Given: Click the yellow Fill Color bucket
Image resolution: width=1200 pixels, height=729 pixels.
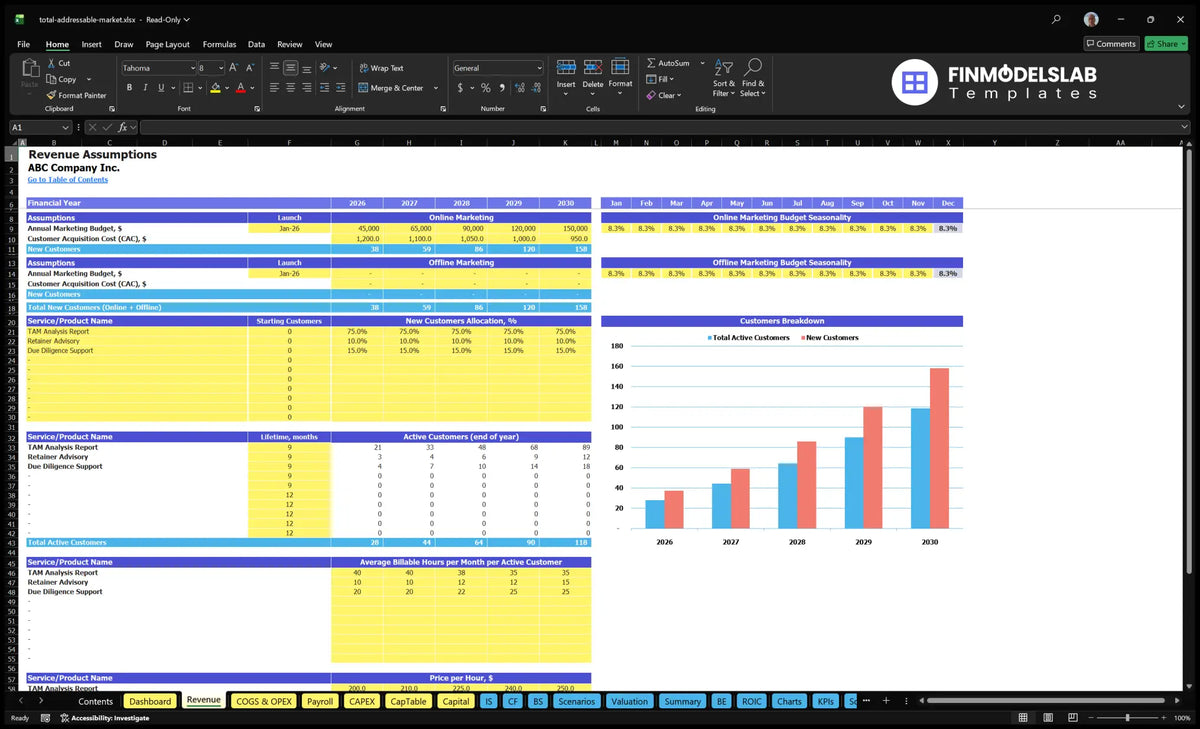Looking at the screenshot, I should coord(215,88).
